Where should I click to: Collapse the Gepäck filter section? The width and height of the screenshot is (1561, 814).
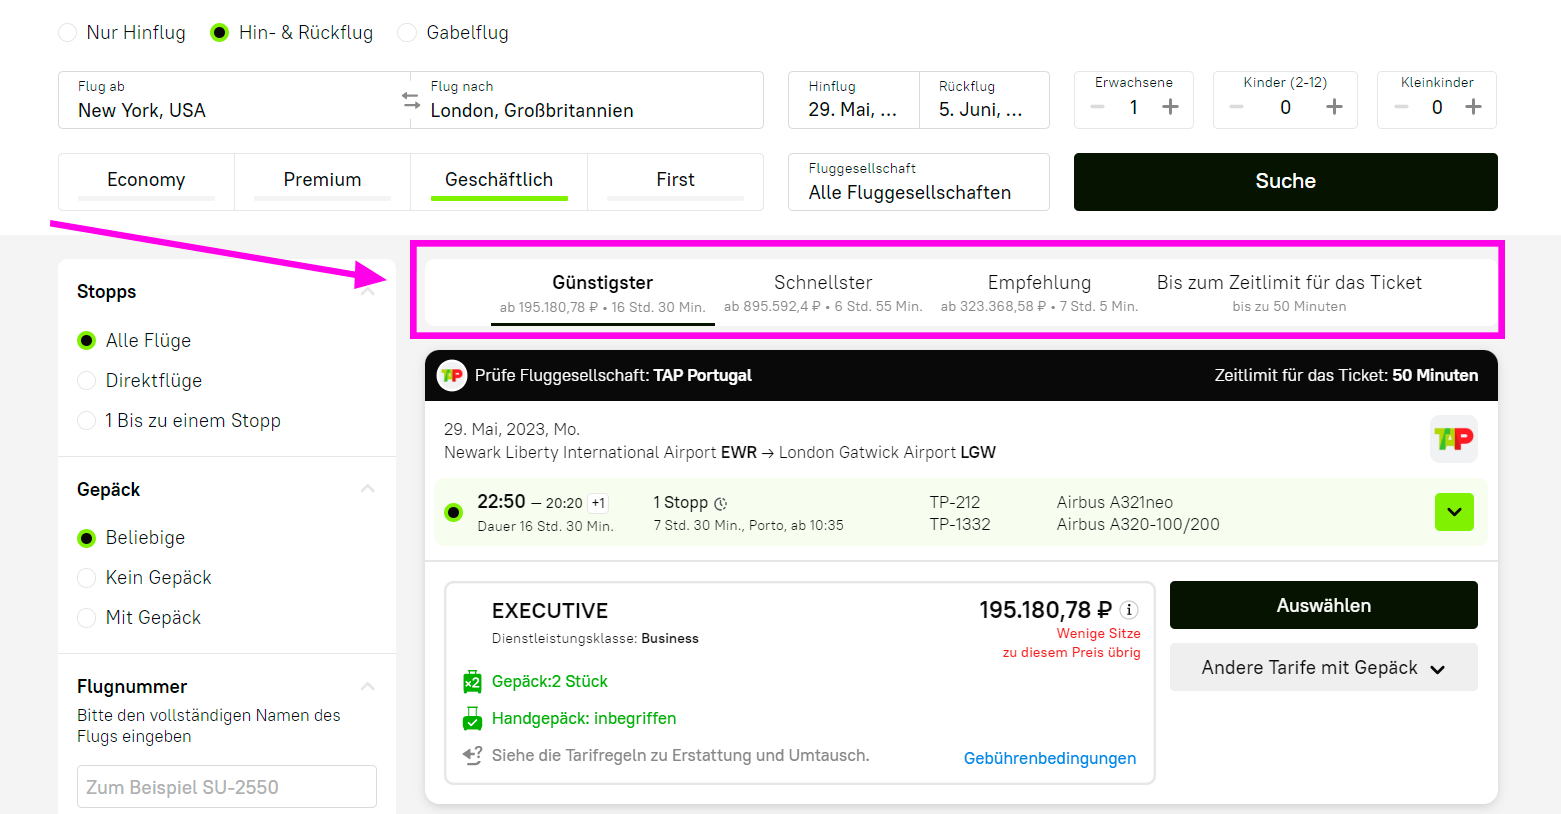[367, 489]
